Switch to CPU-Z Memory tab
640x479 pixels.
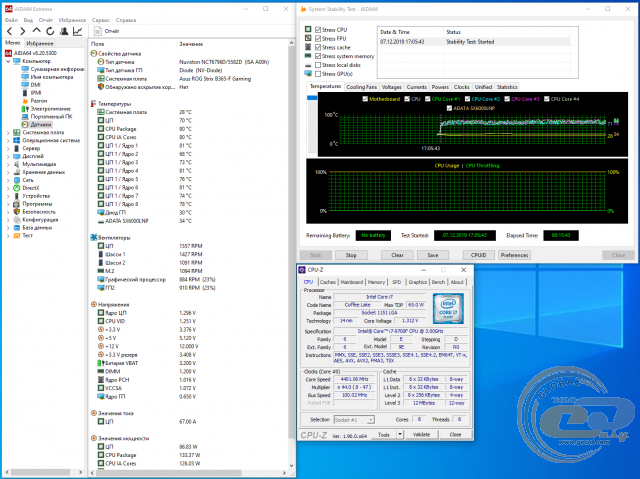376,282
